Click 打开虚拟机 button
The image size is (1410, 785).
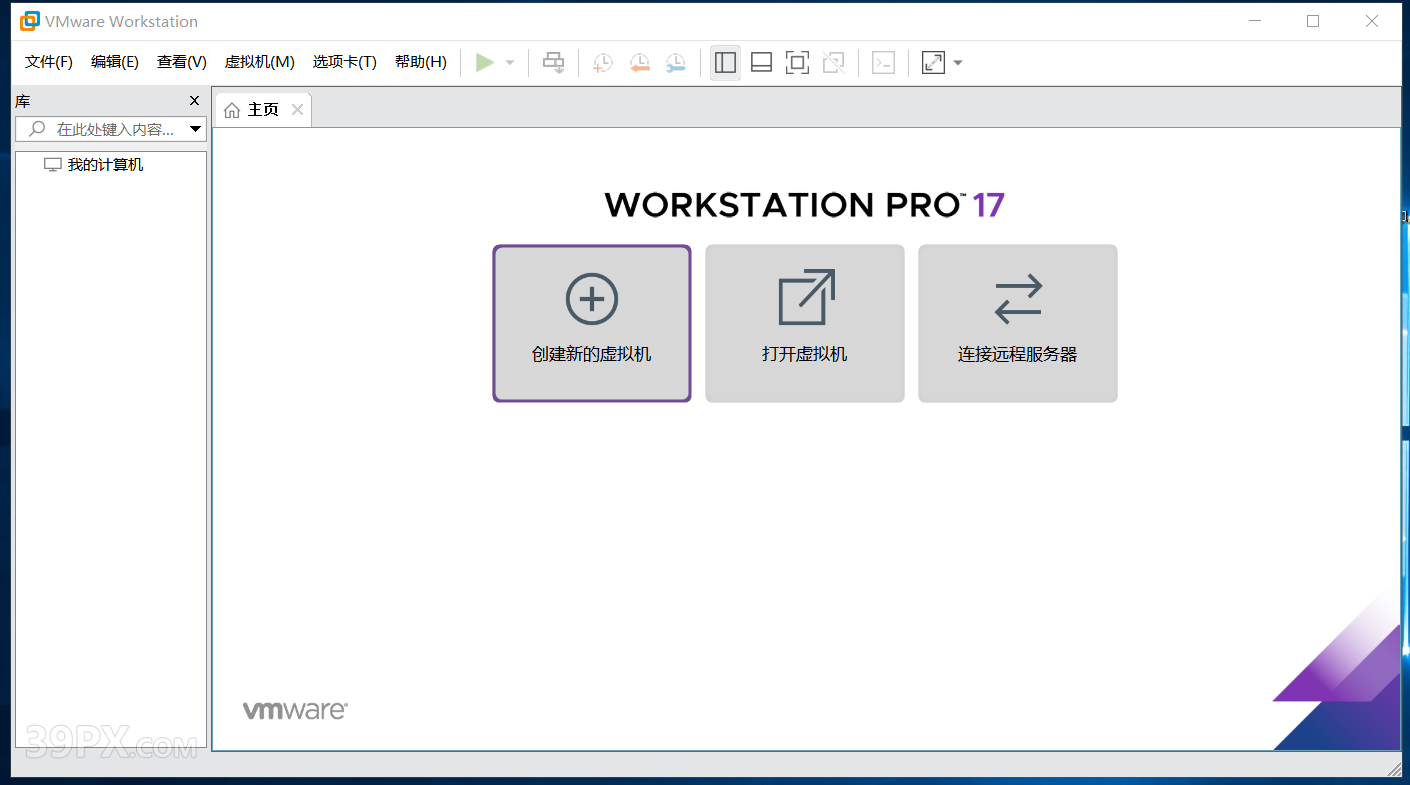tap(805, 324)
